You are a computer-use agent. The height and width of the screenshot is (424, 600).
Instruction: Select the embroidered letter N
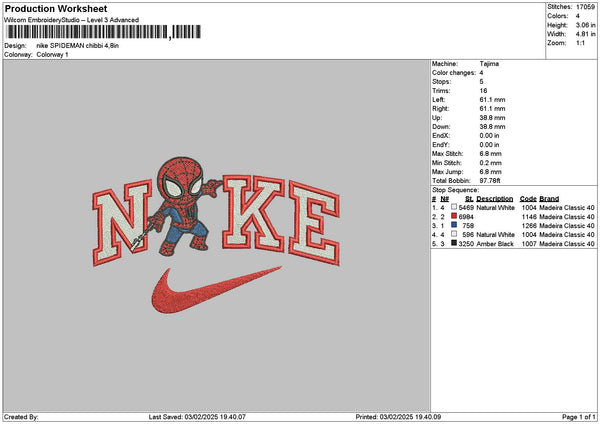coord(122,223)
